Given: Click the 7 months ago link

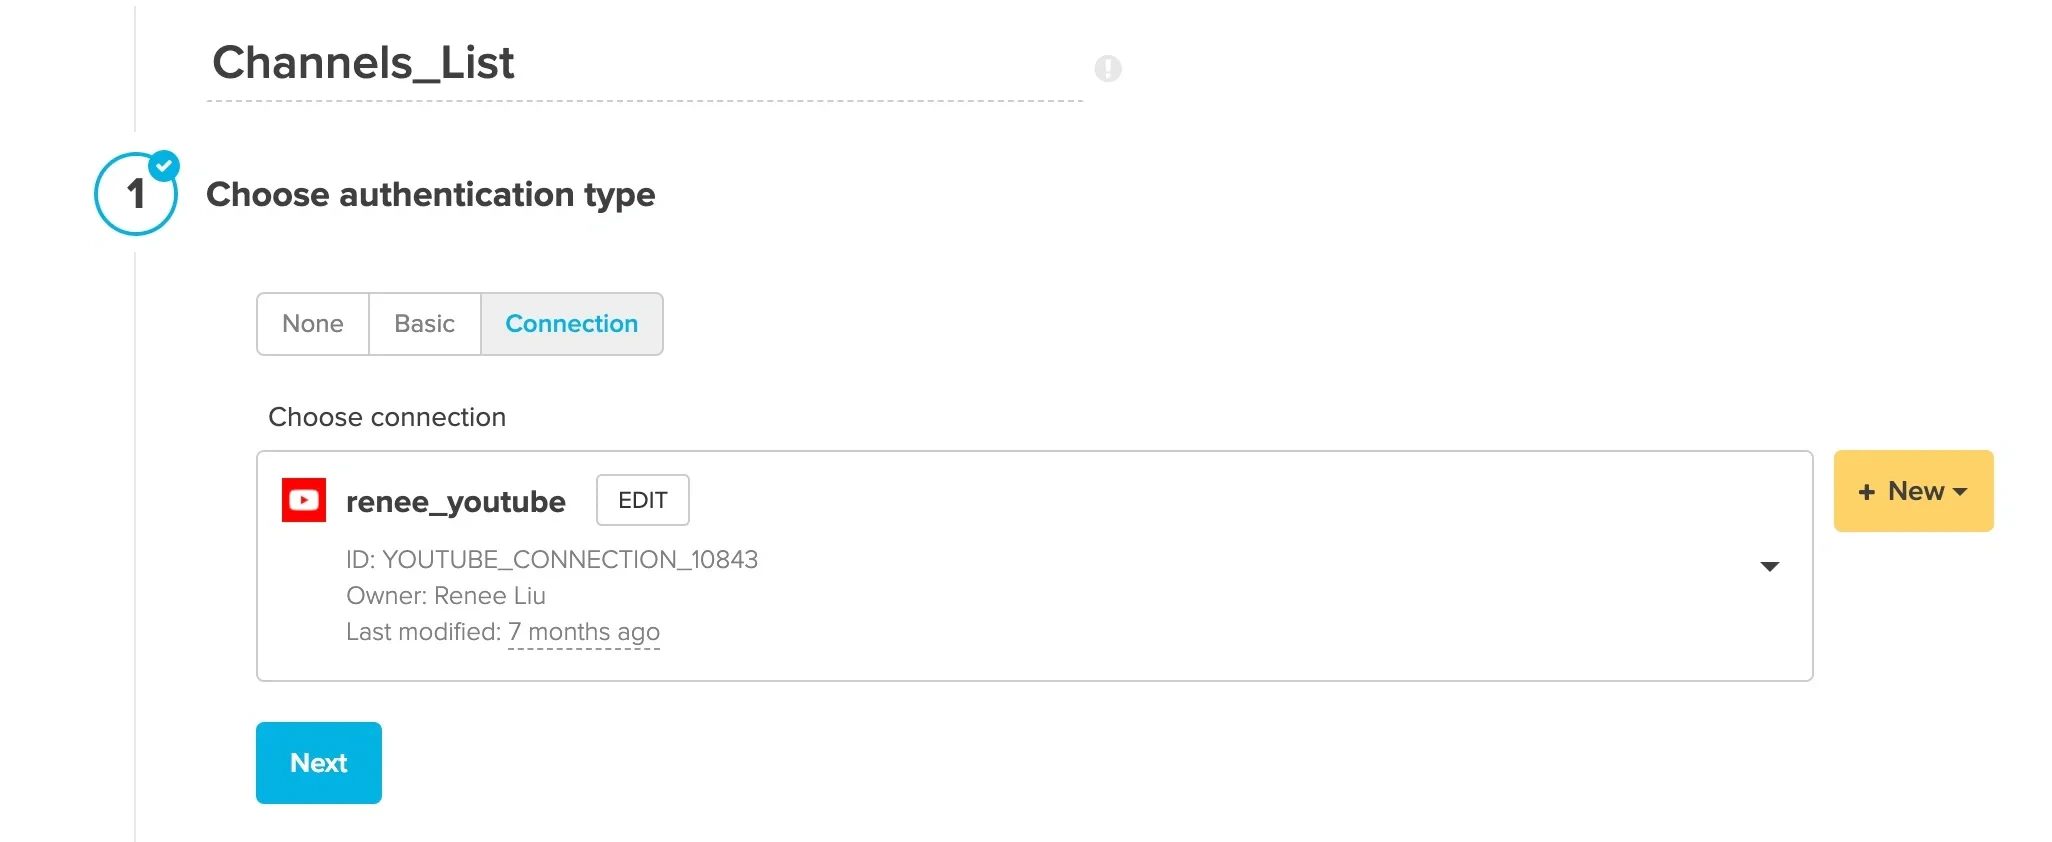Looking at the screenshot, I should point(584,631).
